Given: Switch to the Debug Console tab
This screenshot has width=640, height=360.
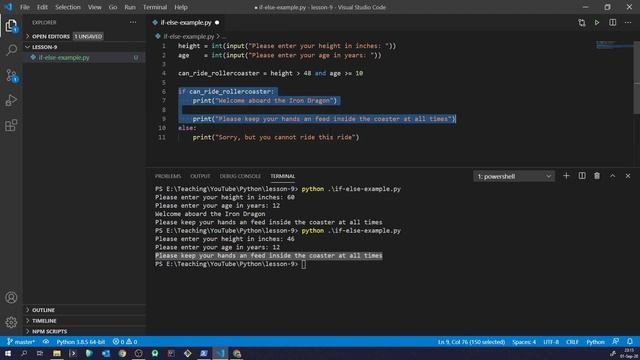Looking at the screenshot, I should click(x=240, y=176).
